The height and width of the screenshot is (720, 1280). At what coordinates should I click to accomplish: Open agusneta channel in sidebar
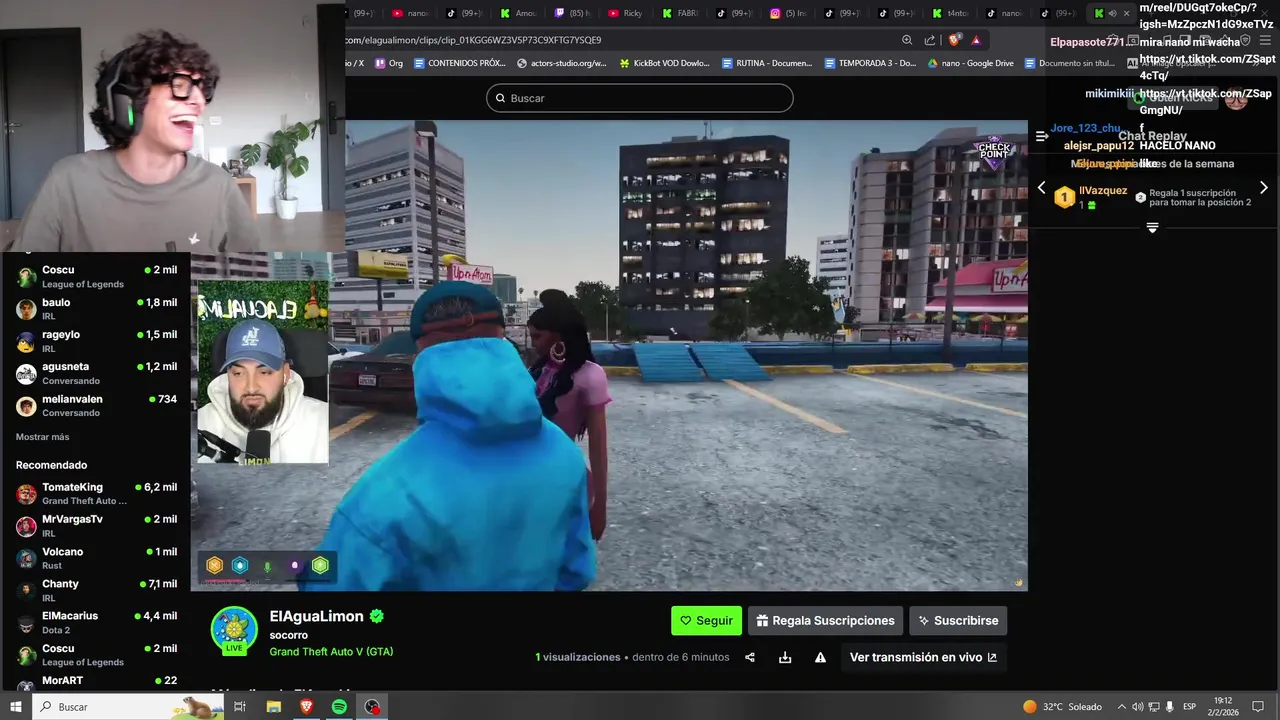pos(96,373)
